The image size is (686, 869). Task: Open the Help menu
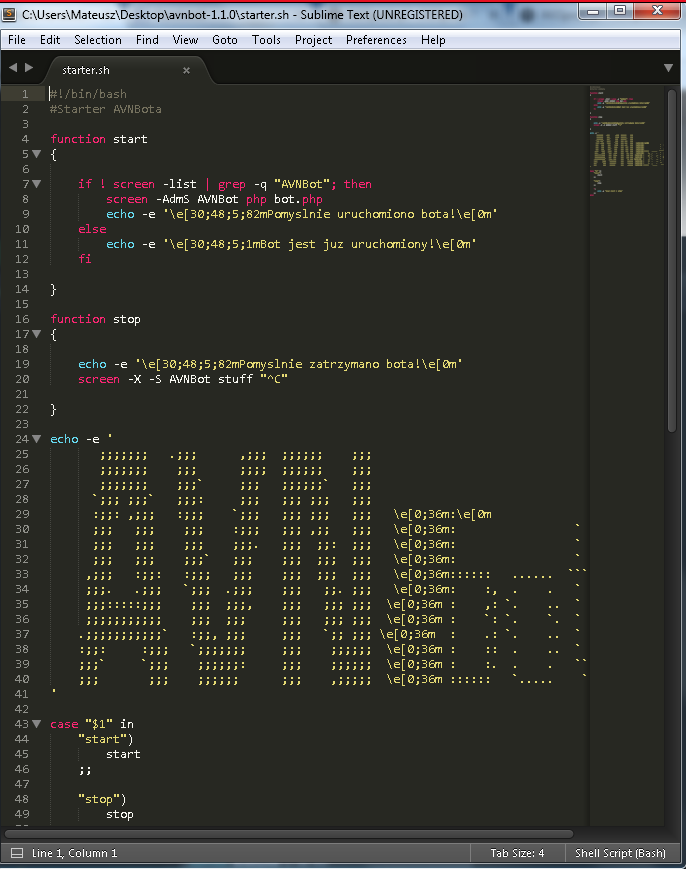pos(433,40)
